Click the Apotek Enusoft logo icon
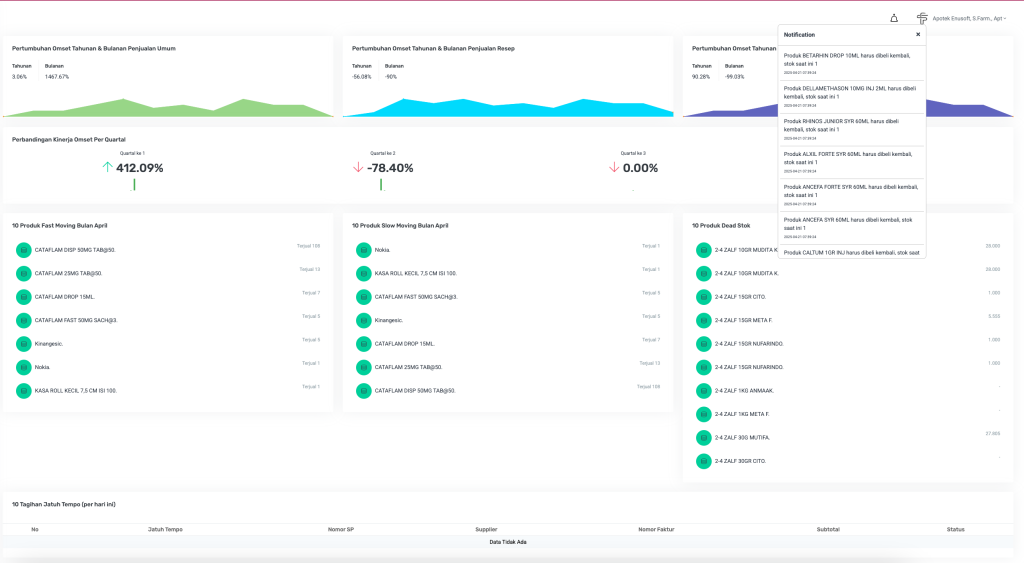Screen dimensions: 1024x563 pos(922,18)
